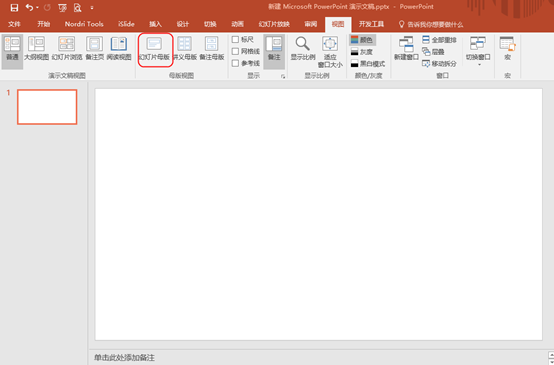Switch to the 动画 tab
Screen dimensions: 554x365
[237, 24]
